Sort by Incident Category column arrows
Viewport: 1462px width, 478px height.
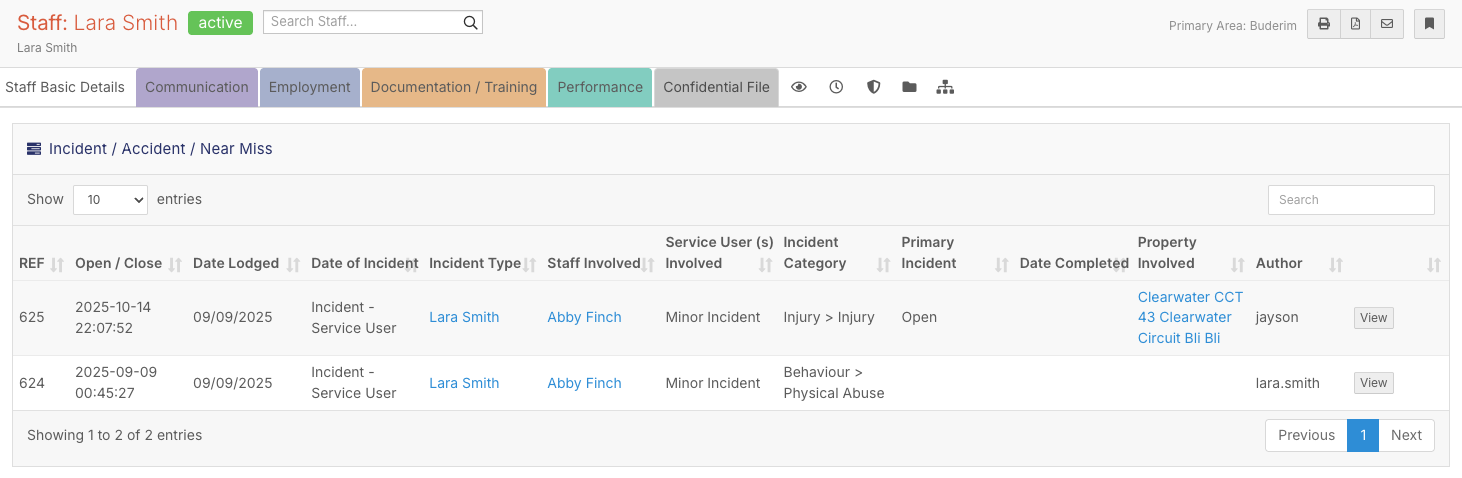883,265
